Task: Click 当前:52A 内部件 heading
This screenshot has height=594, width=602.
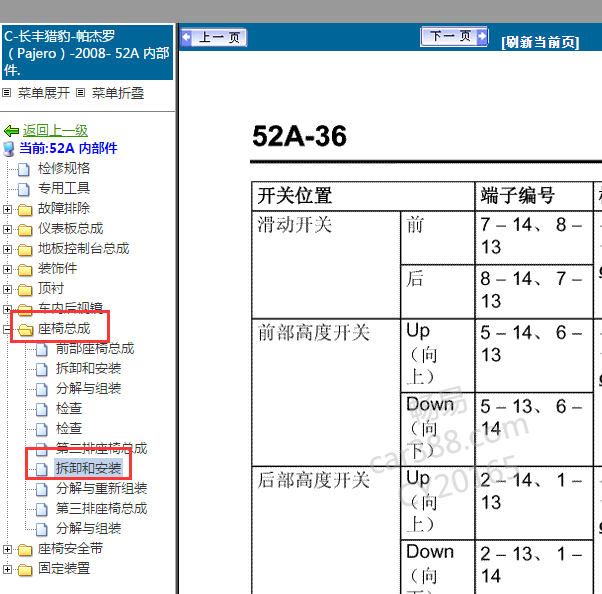Action: point(68,148)
